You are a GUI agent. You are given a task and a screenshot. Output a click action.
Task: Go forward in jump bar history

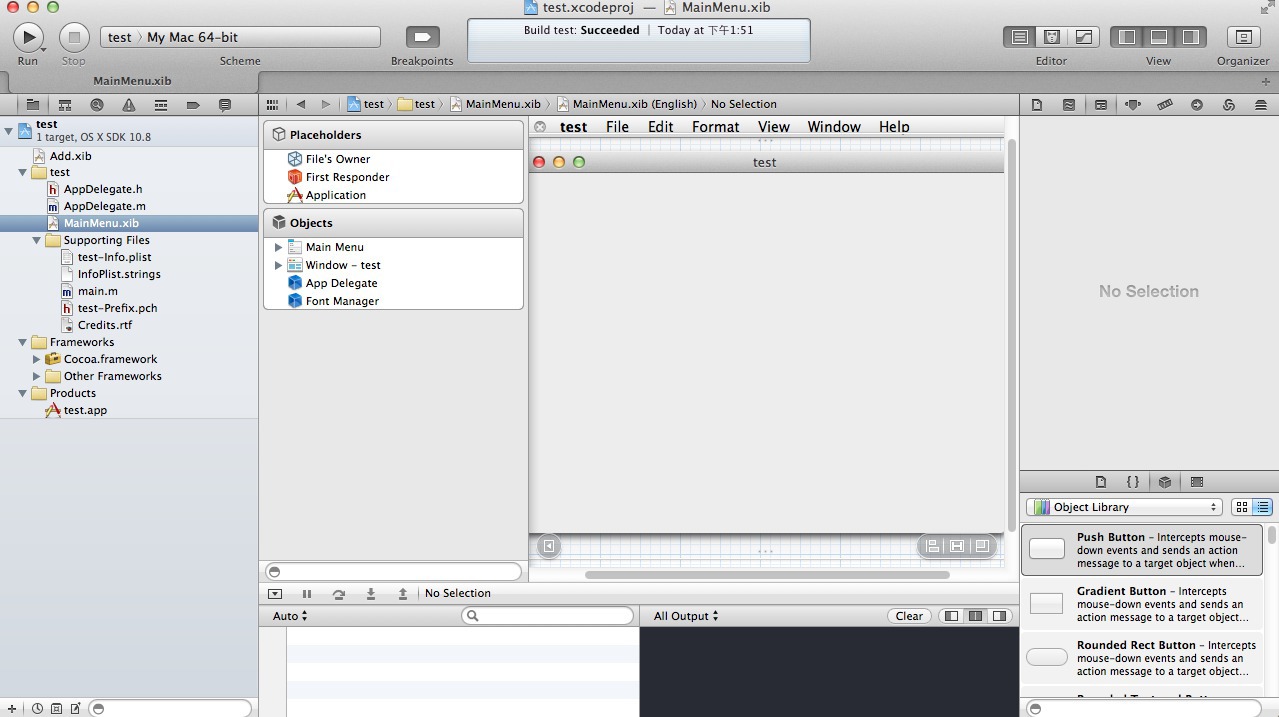pyautogui.click(x=325, y=104)
